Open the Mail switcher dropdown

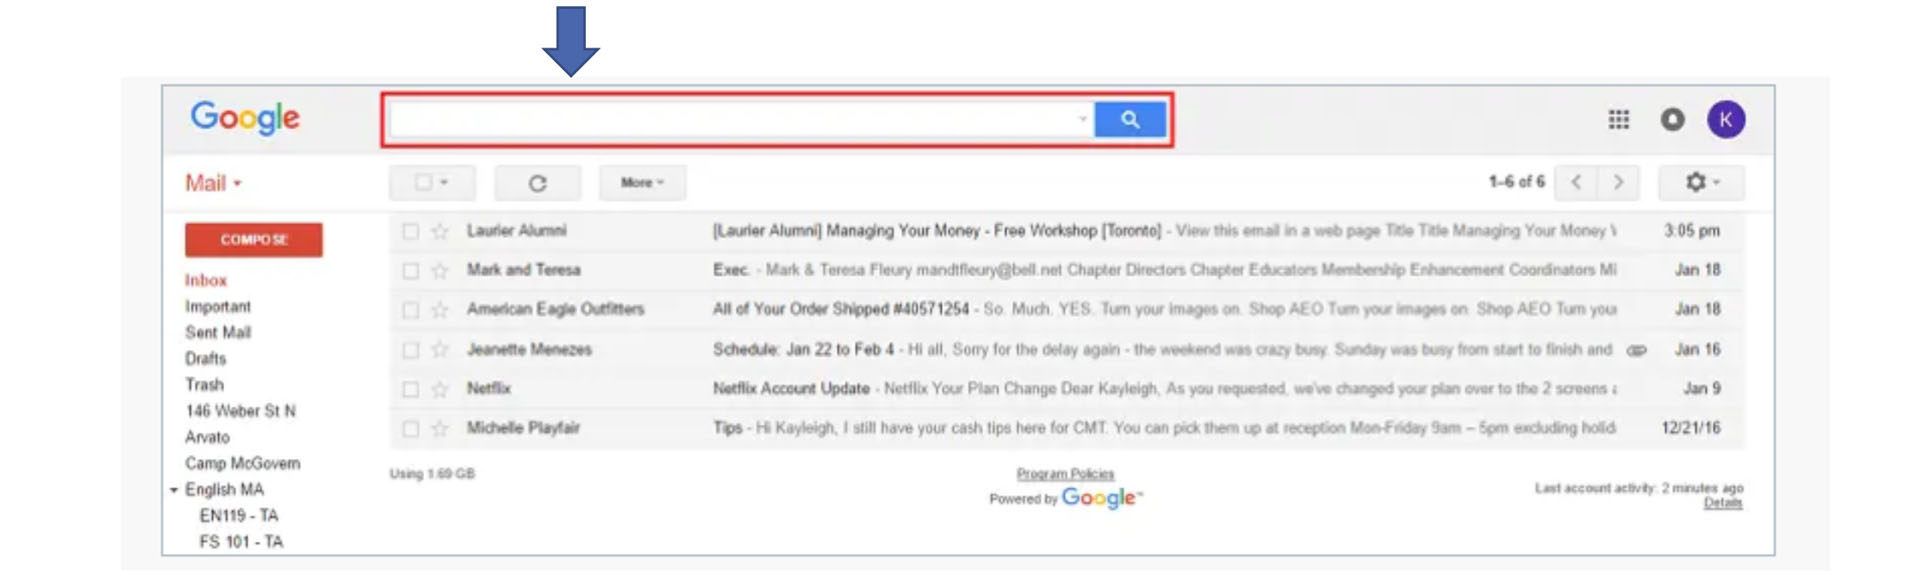[x=213, y=183]
